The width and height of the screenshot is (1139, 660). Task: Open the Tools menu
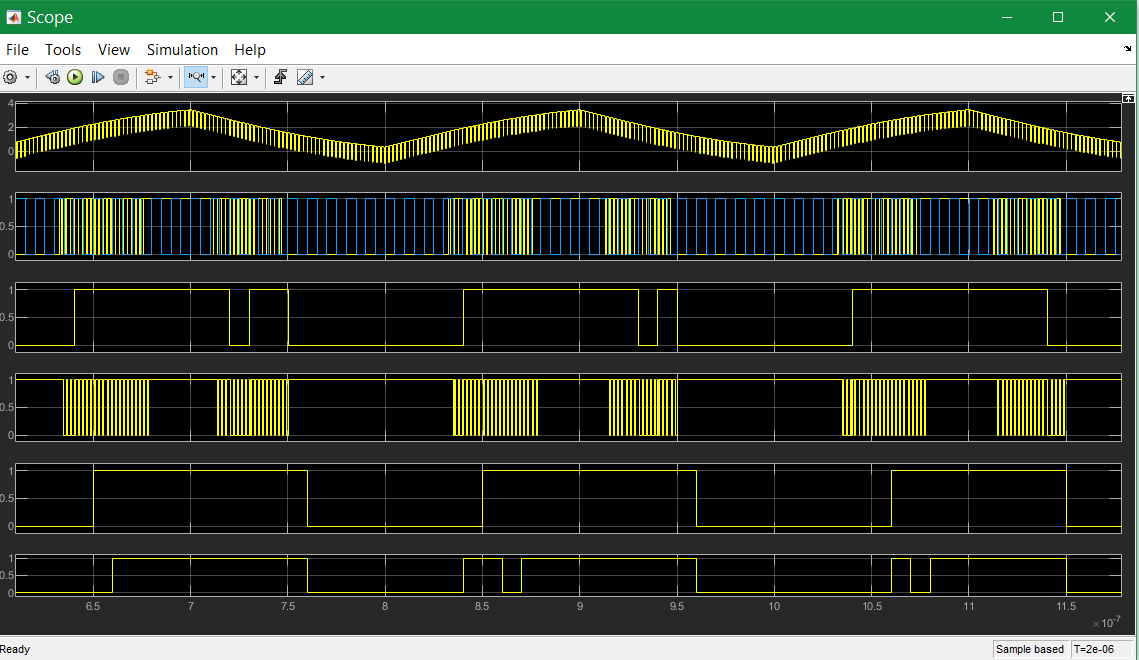click(x=63, y=50)
